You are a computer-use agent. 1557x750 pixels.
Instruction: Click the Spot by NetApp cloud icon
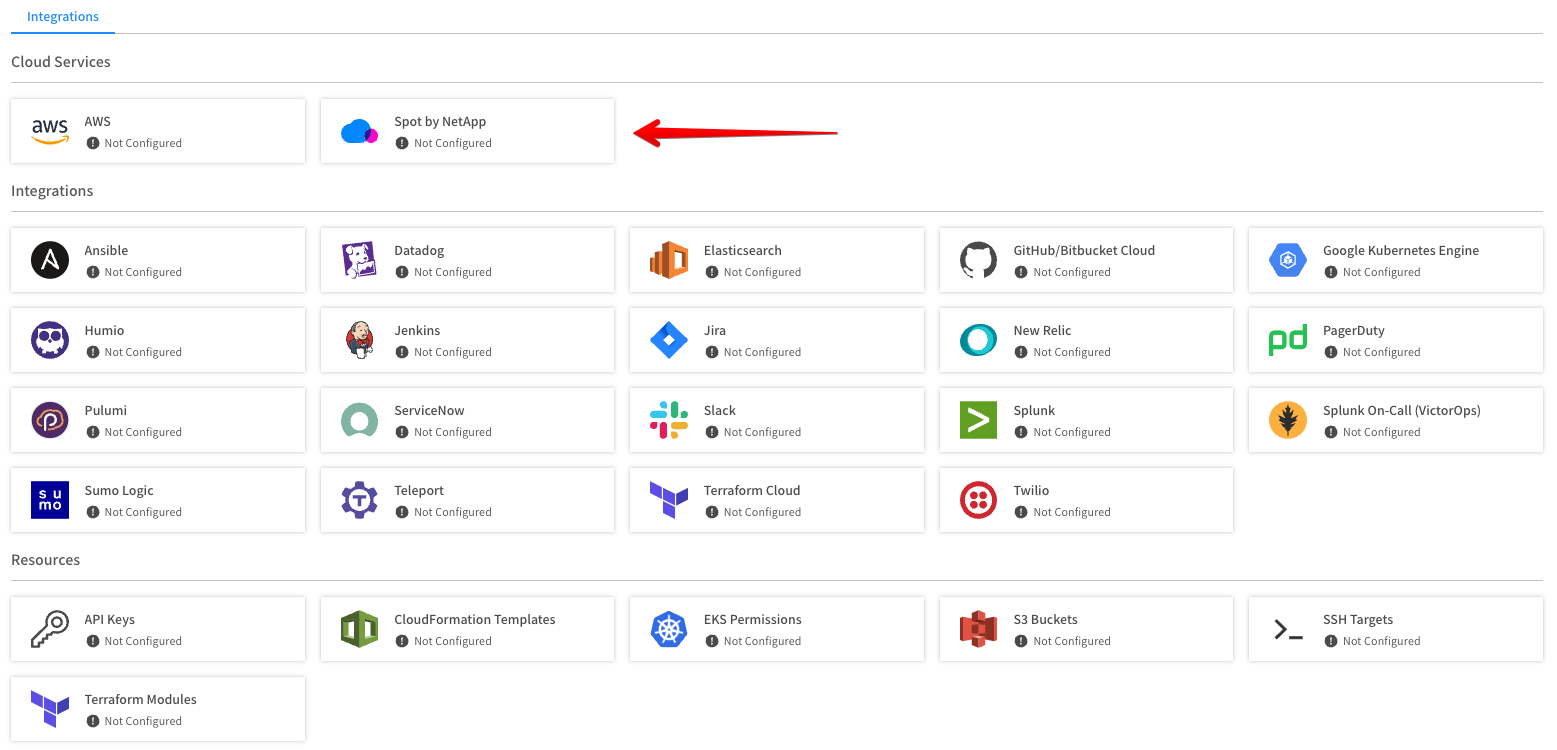pyautogui.click(x=359, y=131)
